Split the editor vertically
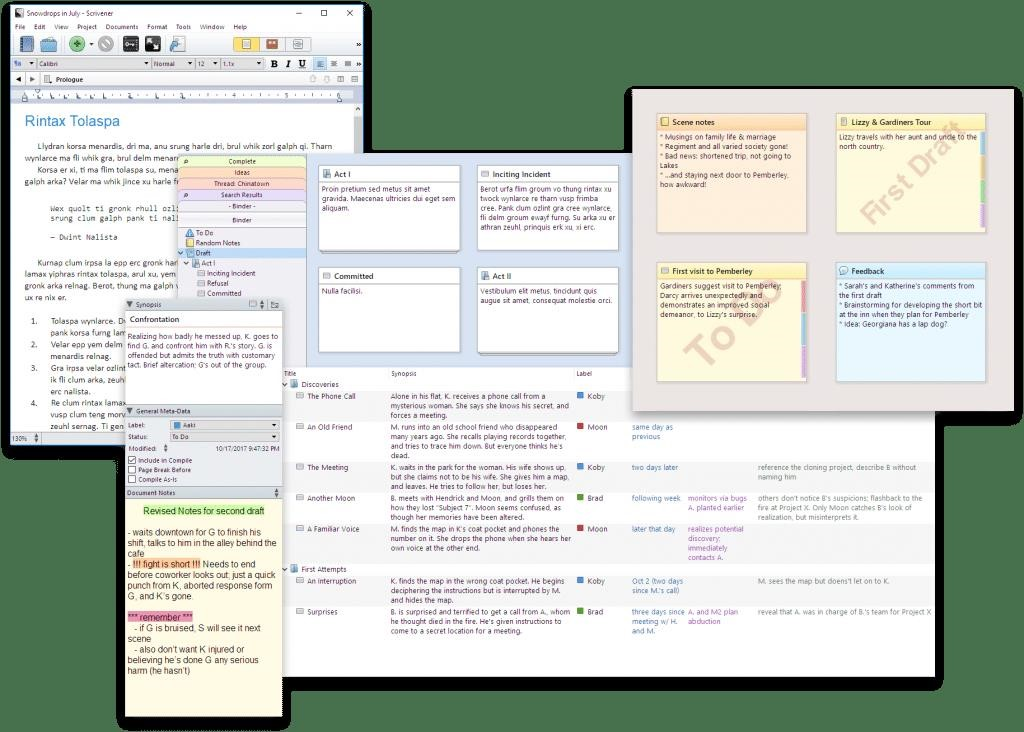Viewport: 1024px width, 732px height. [x=341, y=79]
